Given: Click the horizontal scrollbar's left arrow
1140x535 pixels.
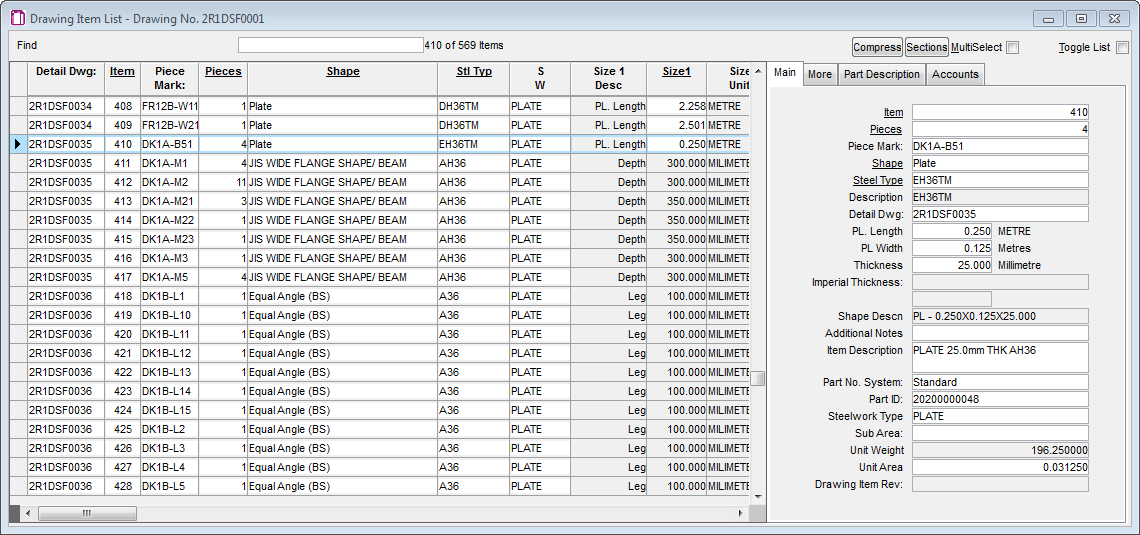Looking at the screenshot, I should (x=28, y=513).
